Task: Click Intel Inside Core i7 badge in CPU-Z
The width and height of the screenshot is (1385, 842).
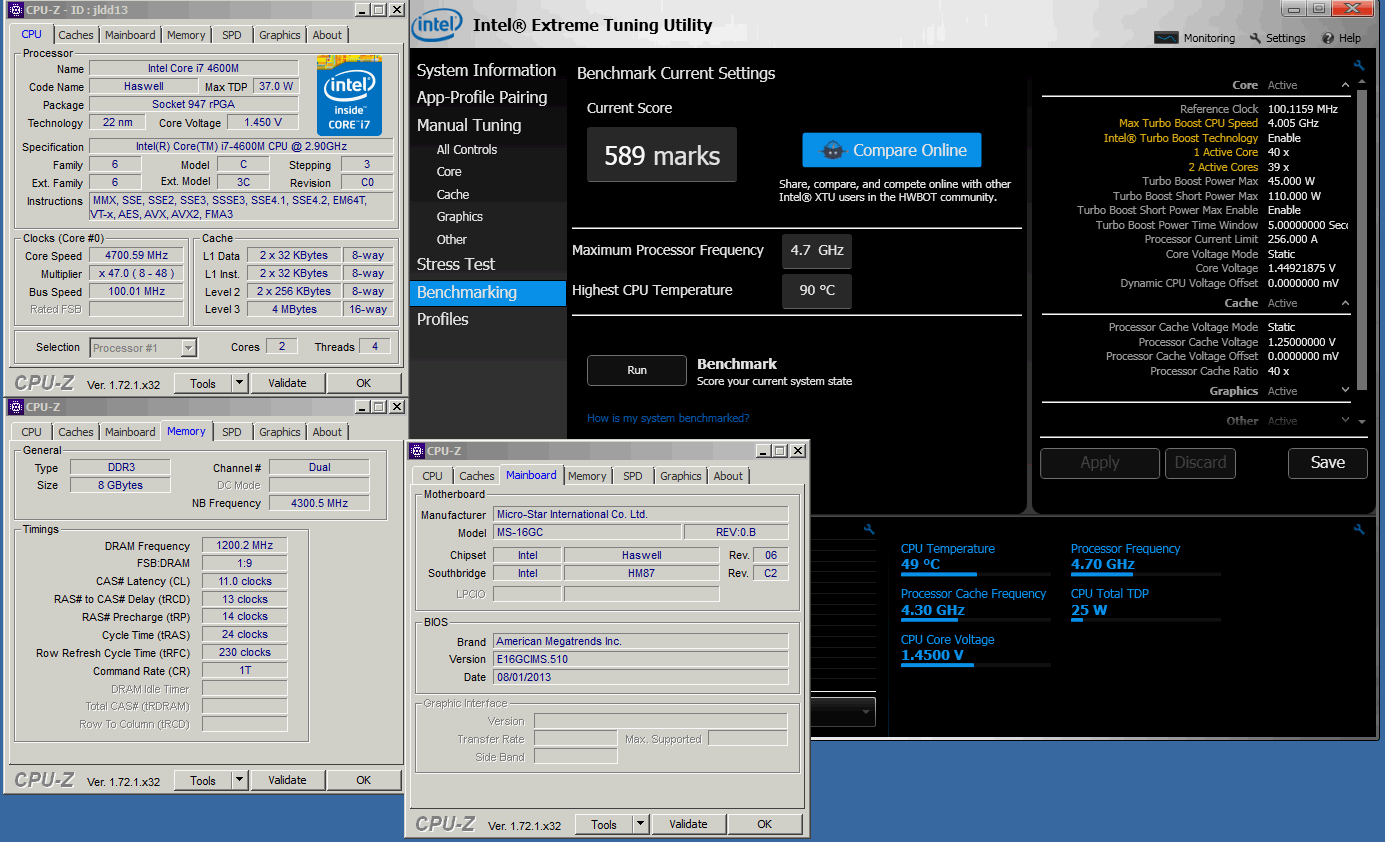Action: (350, 96)
